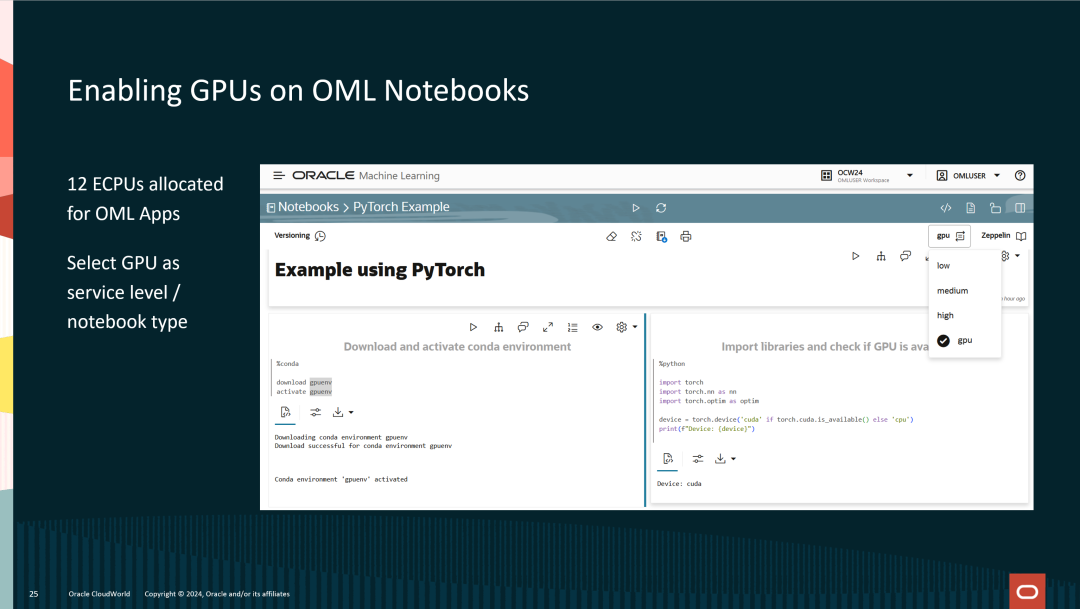Open comments on conda paragraph
The image size is (1080, 609).
523,327
